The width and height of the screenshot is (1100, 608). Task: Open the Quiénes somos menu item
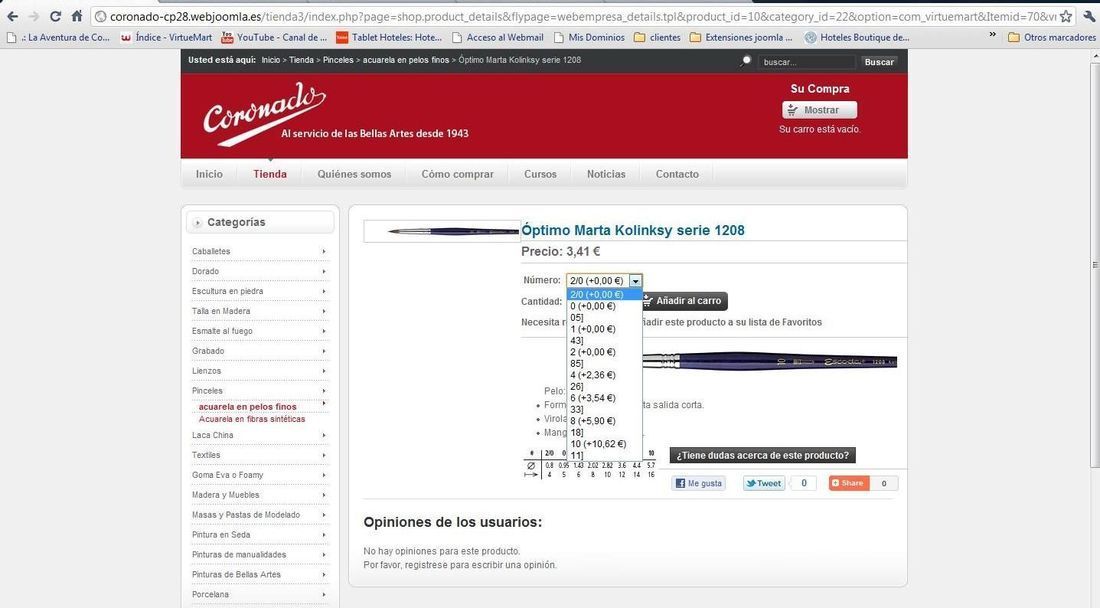coord(354,174)
